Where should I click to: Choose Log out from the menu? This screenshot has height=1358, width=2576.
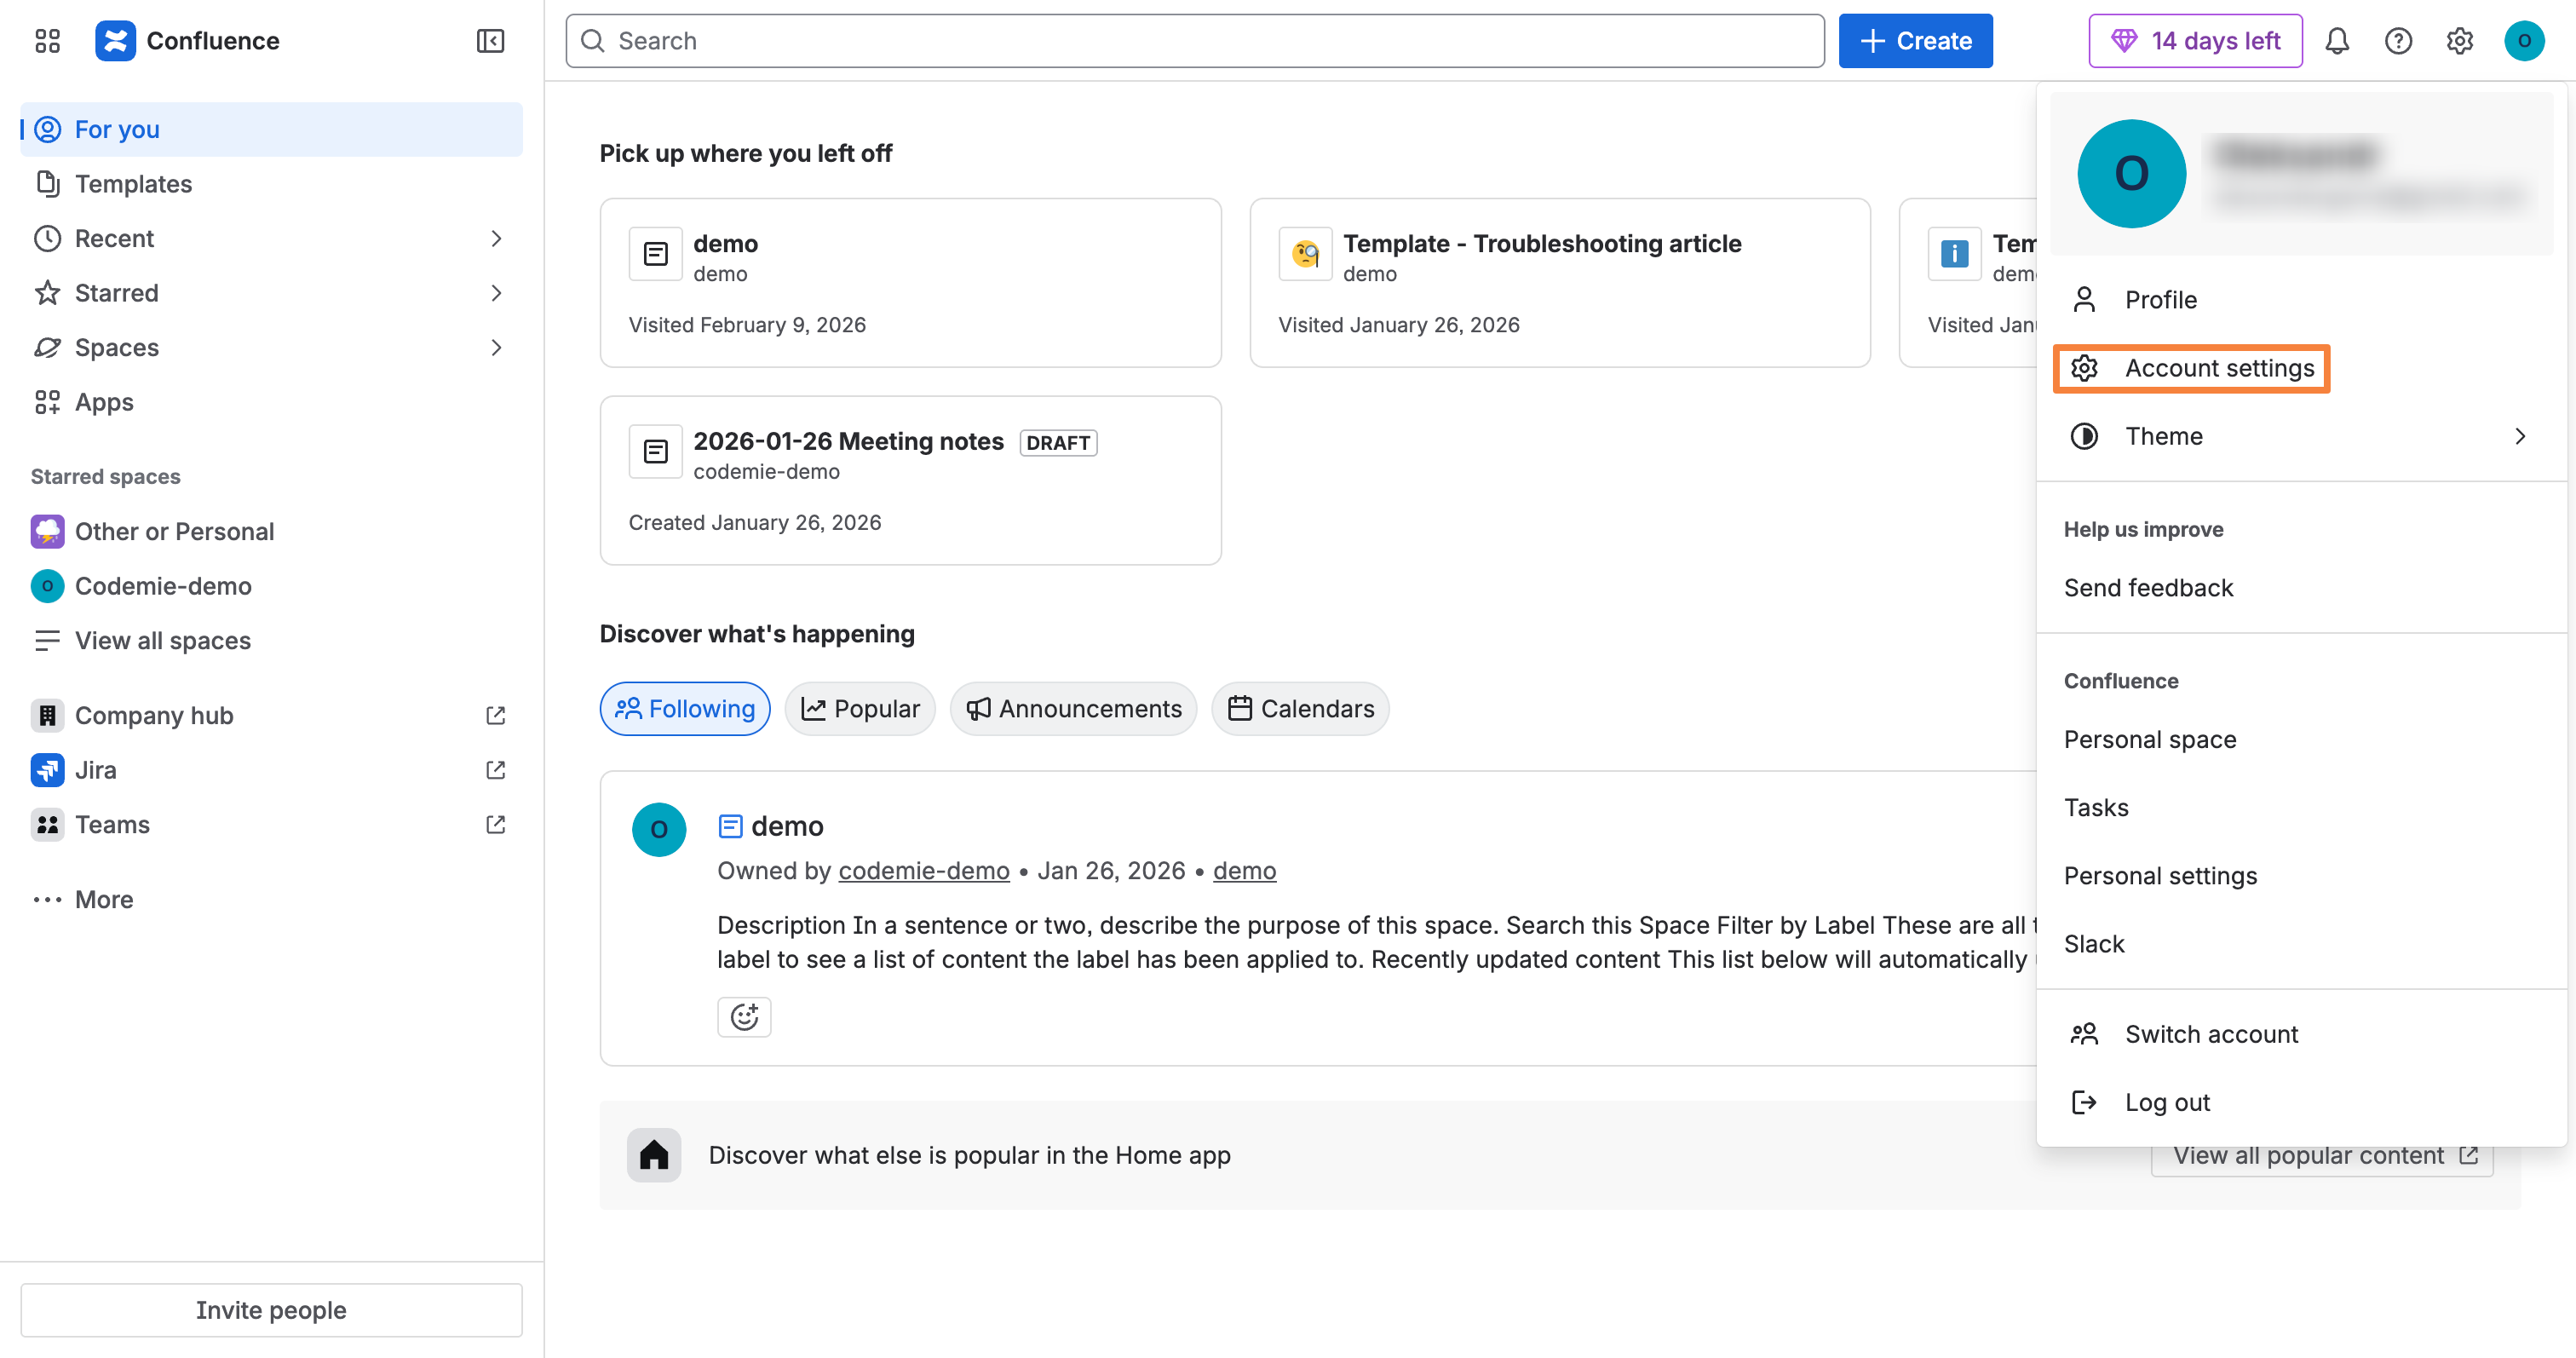2167,1101
